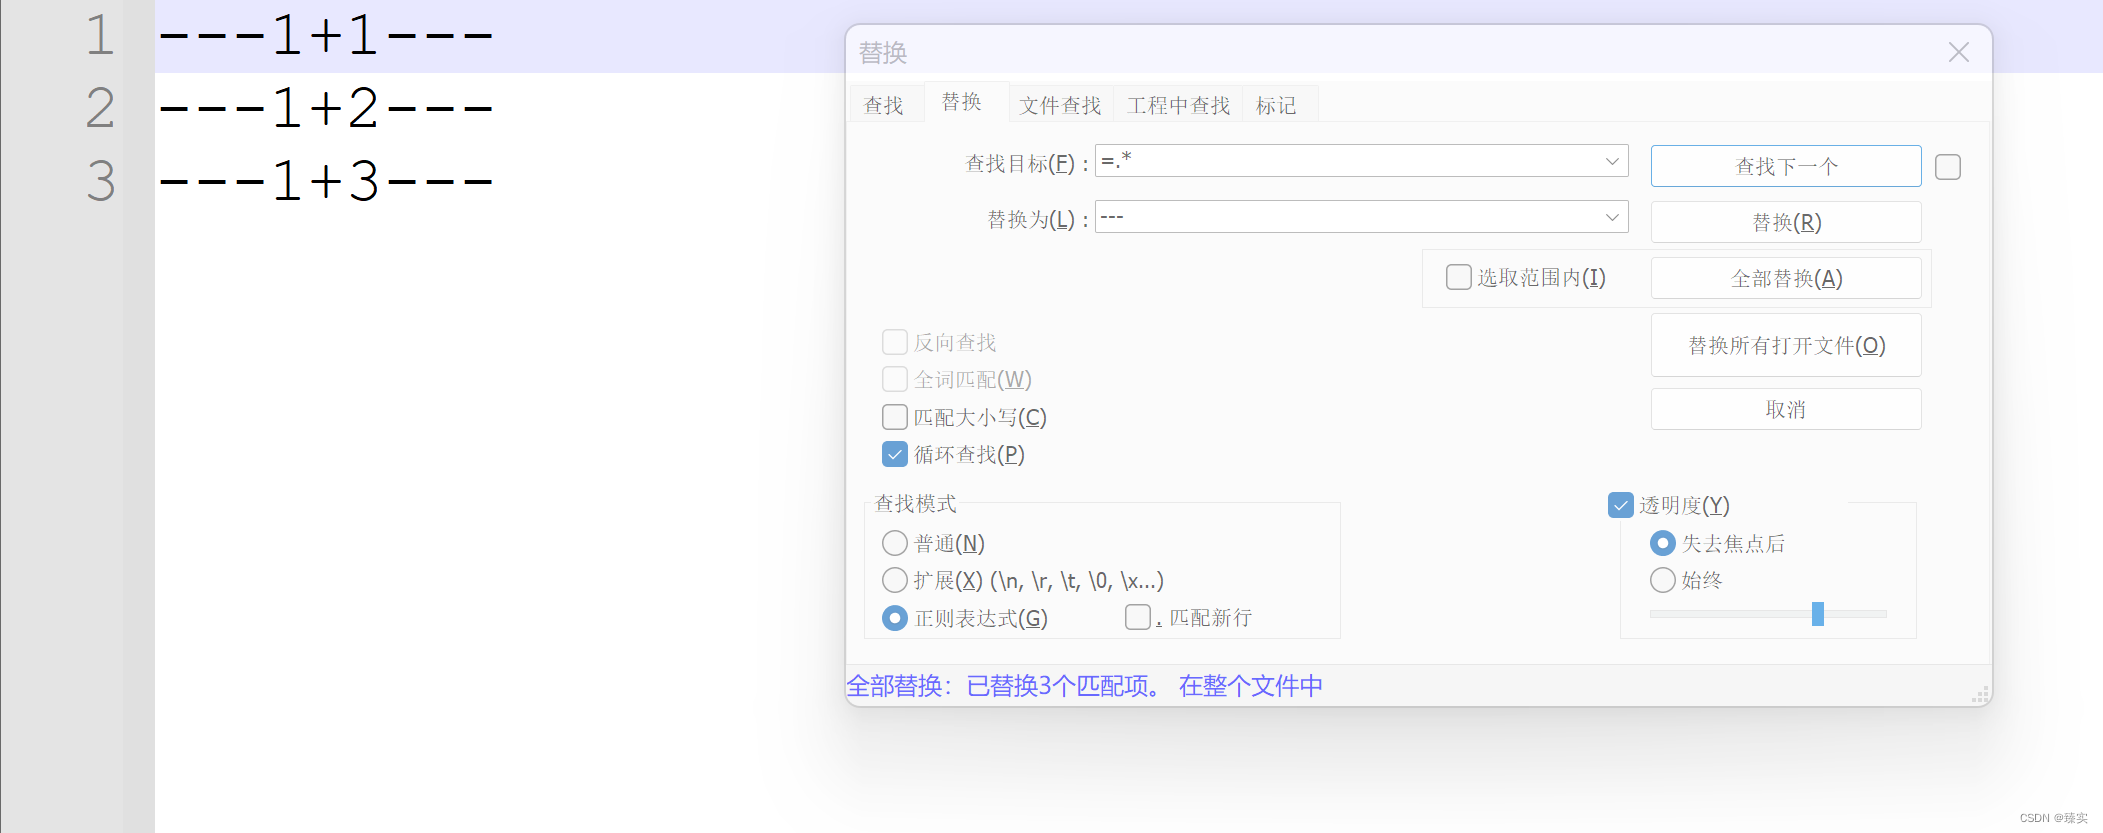Click the 全部替换 status message text
Viewport: 2103px width, 833px height.
(1085, 686)
